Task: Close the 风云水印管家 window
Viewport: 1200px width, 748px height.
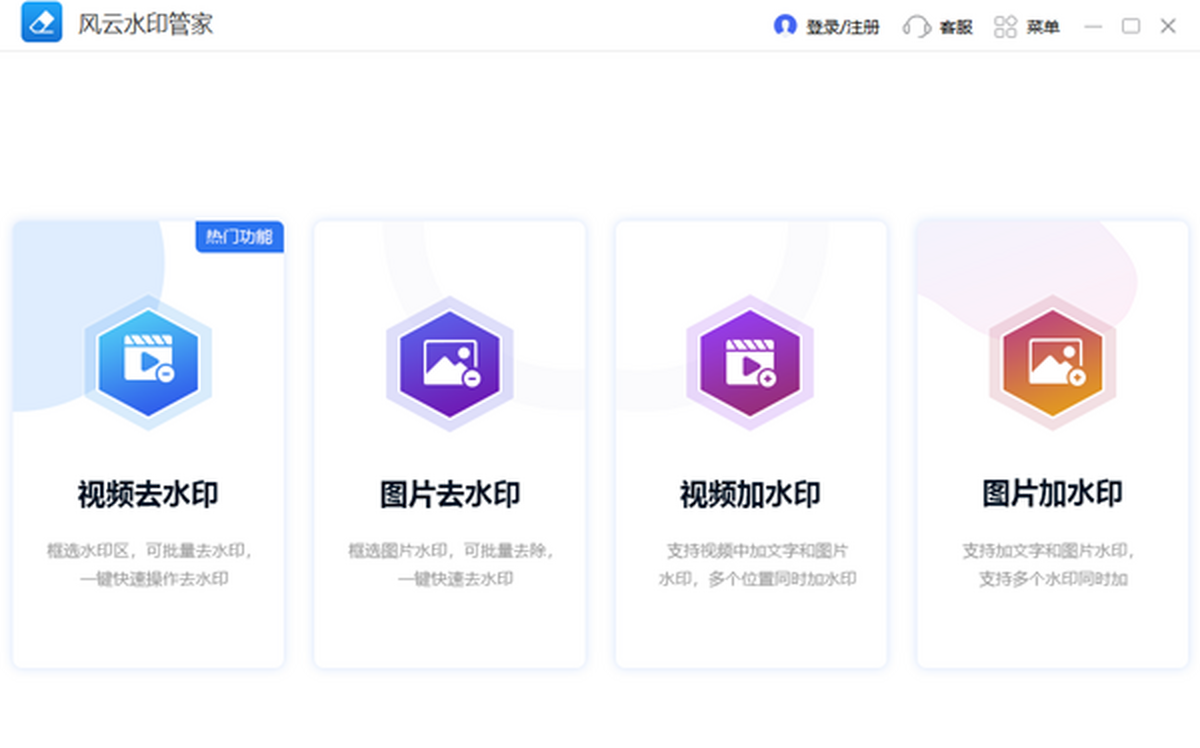Action: (1167, 27)
